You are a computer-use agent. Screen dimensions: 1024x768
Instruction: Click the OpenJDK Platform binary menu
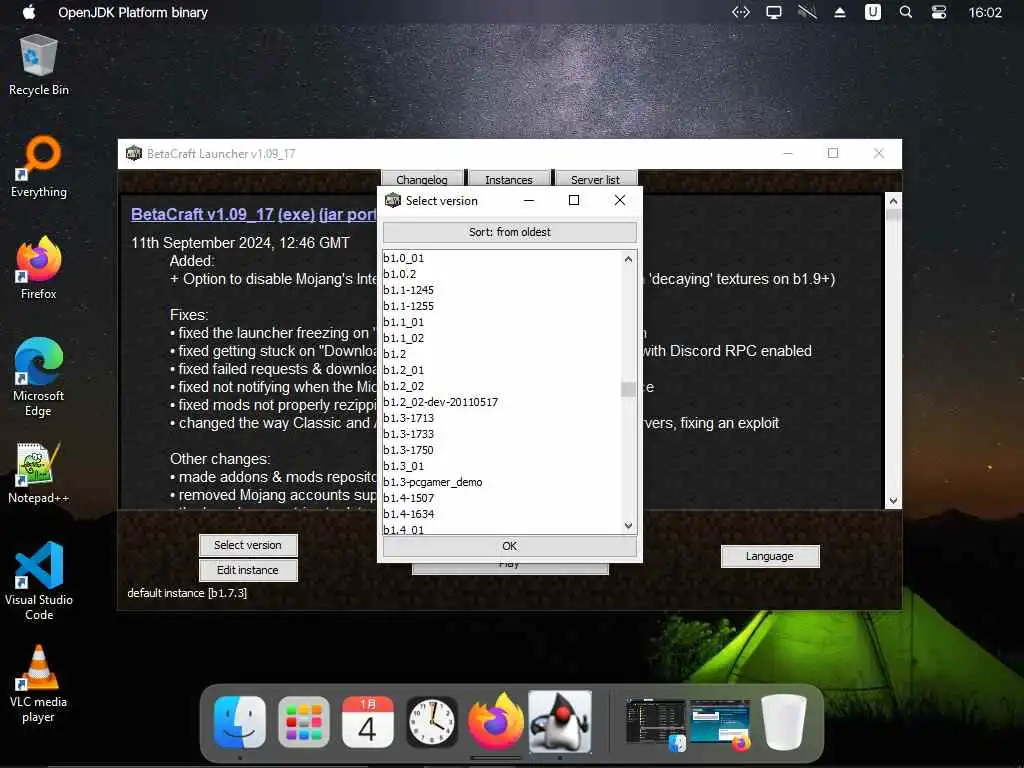[x=133, y=12]
